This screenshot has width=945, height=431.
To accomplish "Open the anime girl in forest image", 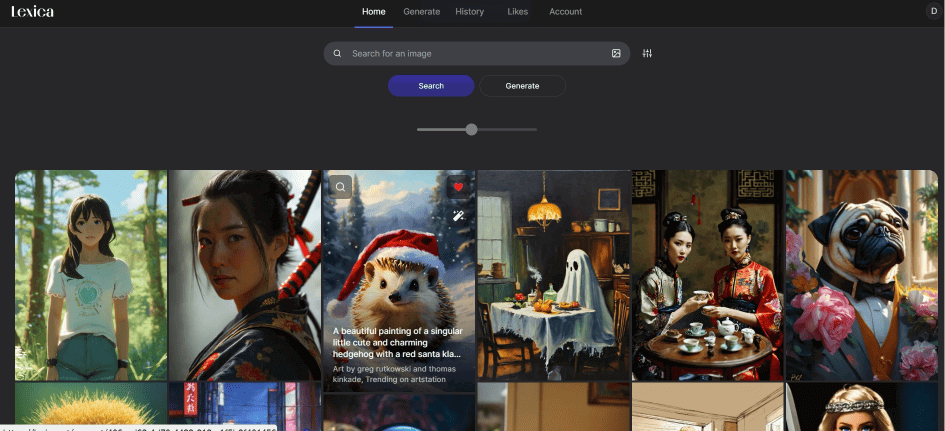I will (91, 275).
